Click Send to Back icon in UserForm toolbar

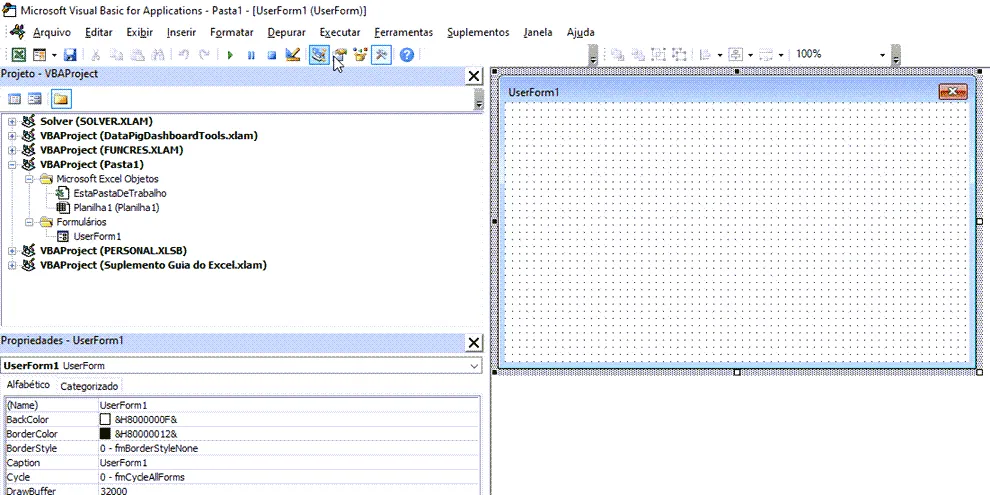coord(638,55)
